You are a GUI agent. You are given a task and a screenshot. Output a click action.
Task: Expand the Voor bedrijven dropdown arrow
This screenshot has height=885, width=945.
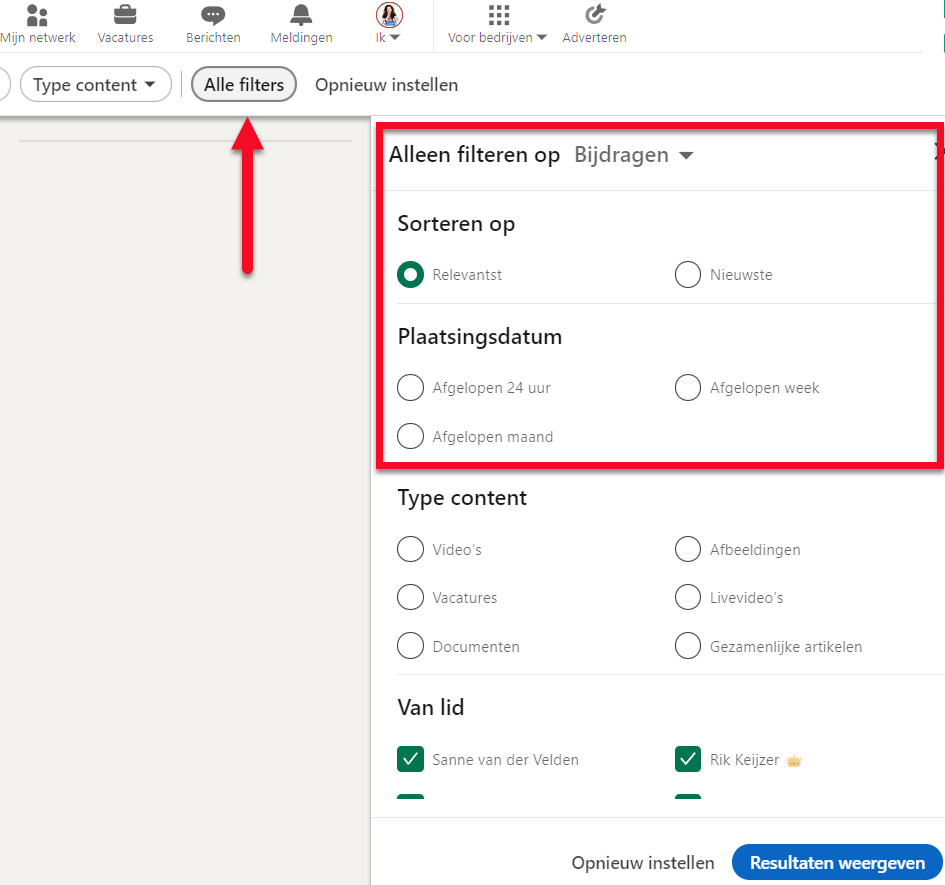(x=541, y=37)
